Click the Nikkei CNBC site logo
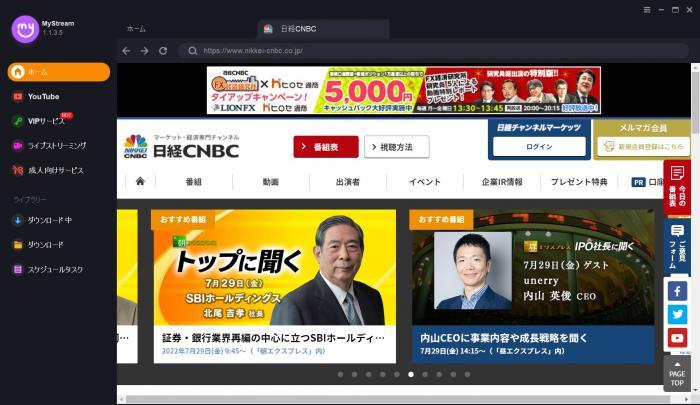The image size is (700, 405). 181,146
